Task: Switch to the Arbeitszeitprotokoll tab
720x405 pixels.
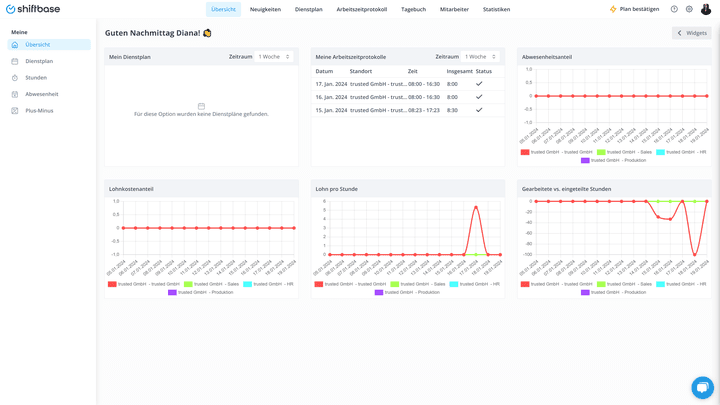Action: click(361, 9)
